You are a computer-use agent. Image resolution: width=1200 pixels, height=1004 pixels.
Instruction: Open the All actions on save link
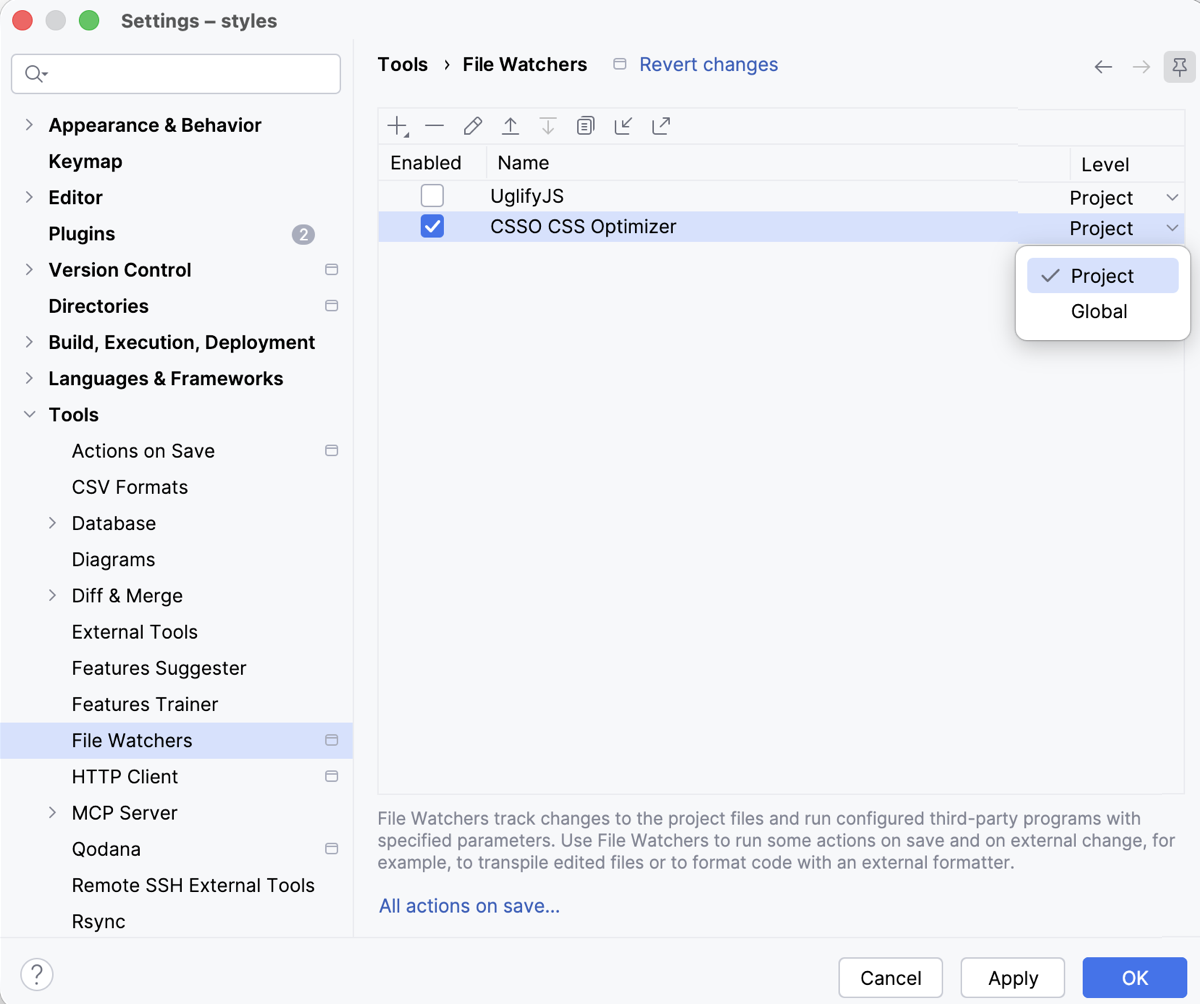(x=469, y=906)
